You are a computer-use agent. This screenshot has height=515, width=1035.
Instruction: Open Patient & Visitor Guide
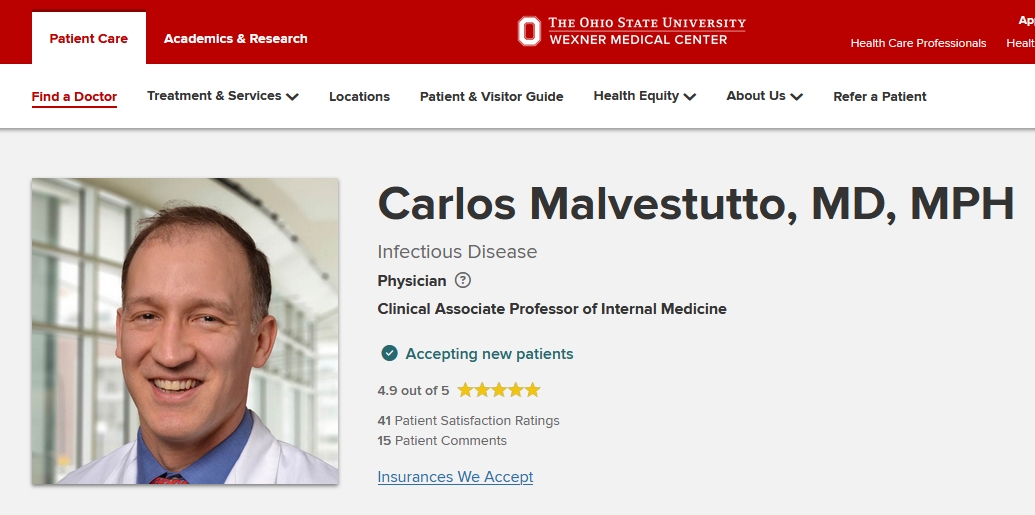(491, 97)
